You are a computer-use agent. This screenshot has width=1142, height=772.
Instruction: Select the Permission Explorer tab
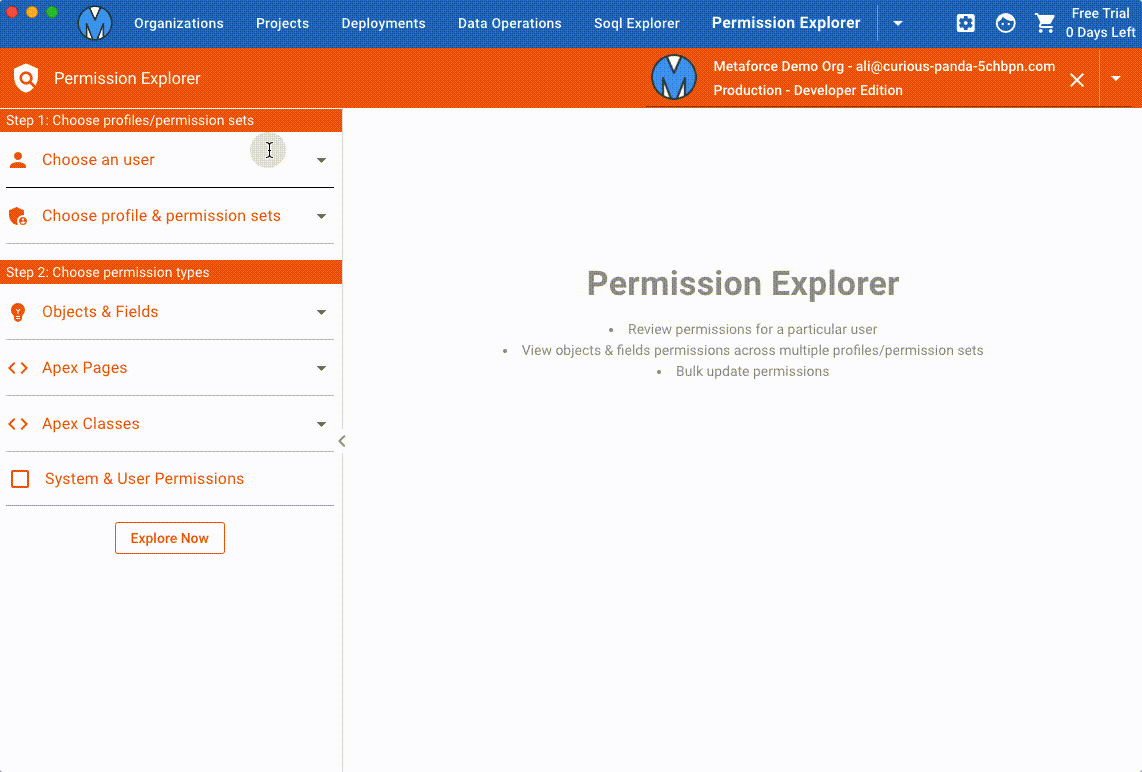coord(786,23)
